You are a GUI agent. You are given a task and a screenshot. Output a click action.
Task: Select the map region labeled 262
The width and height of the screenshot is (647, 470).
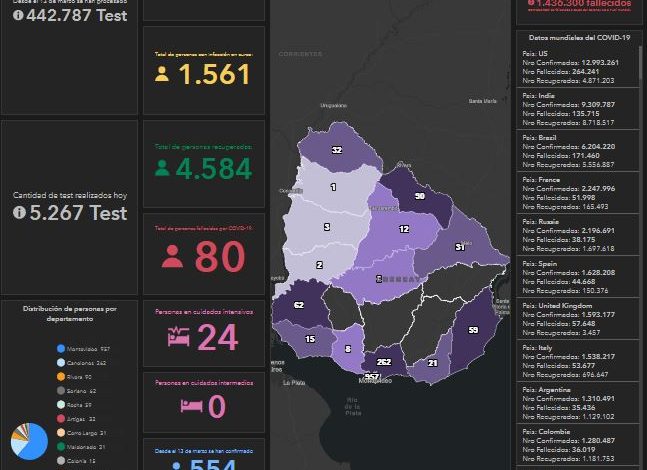coord(383,360)
